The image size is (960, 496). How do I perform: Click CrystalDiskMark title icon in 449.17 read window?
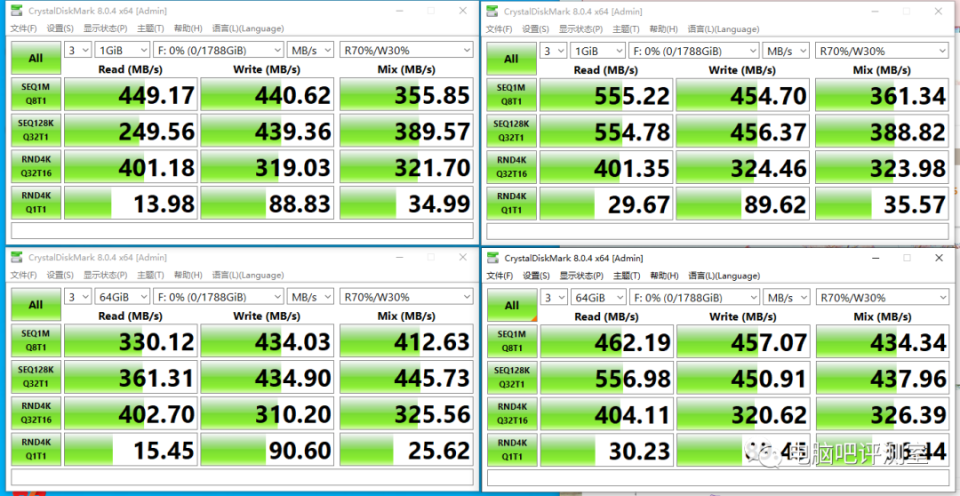(x=18, y=11)
